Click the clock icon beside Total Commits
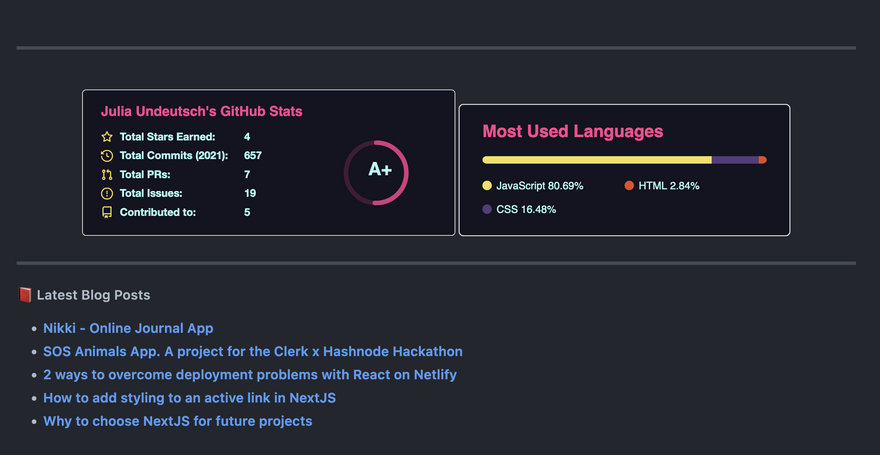The height and width of the screenshot is (455, 880). pos(107,156)
